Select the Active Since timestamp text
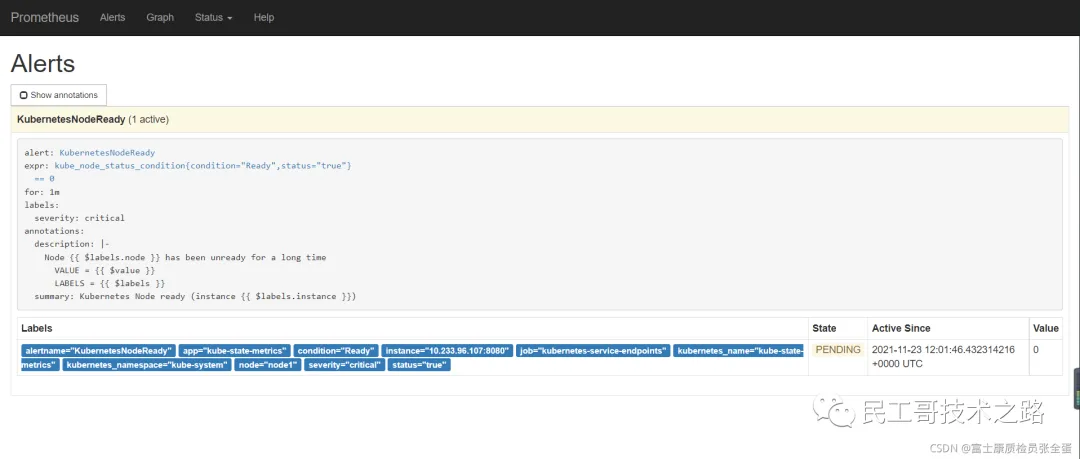This screenshot has height=459, width=1080. [943, 356]
